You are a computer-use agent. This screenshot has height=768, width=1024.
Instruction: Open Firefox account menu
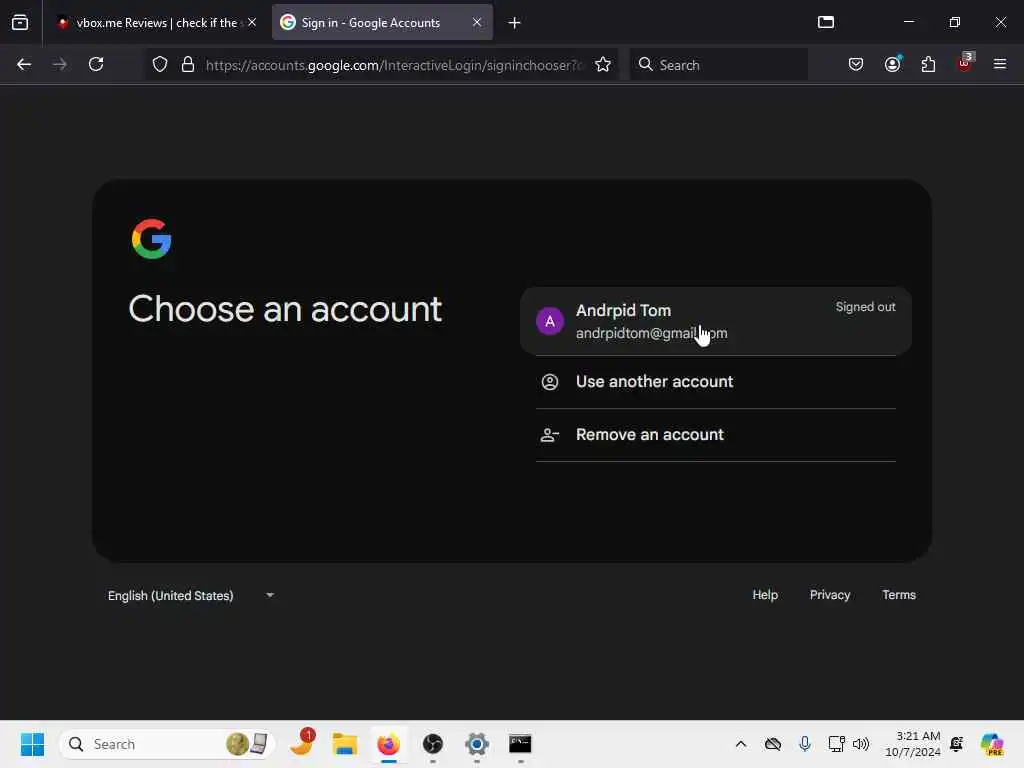click(893, 64)
